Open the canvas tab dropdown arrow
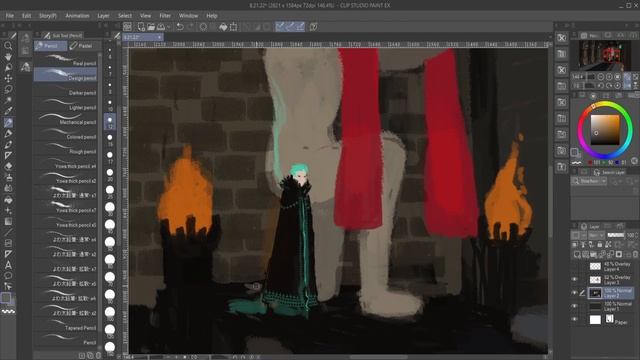Image resolution: width=640 pixels, height=360 pixels. click(x=159, y=37)
